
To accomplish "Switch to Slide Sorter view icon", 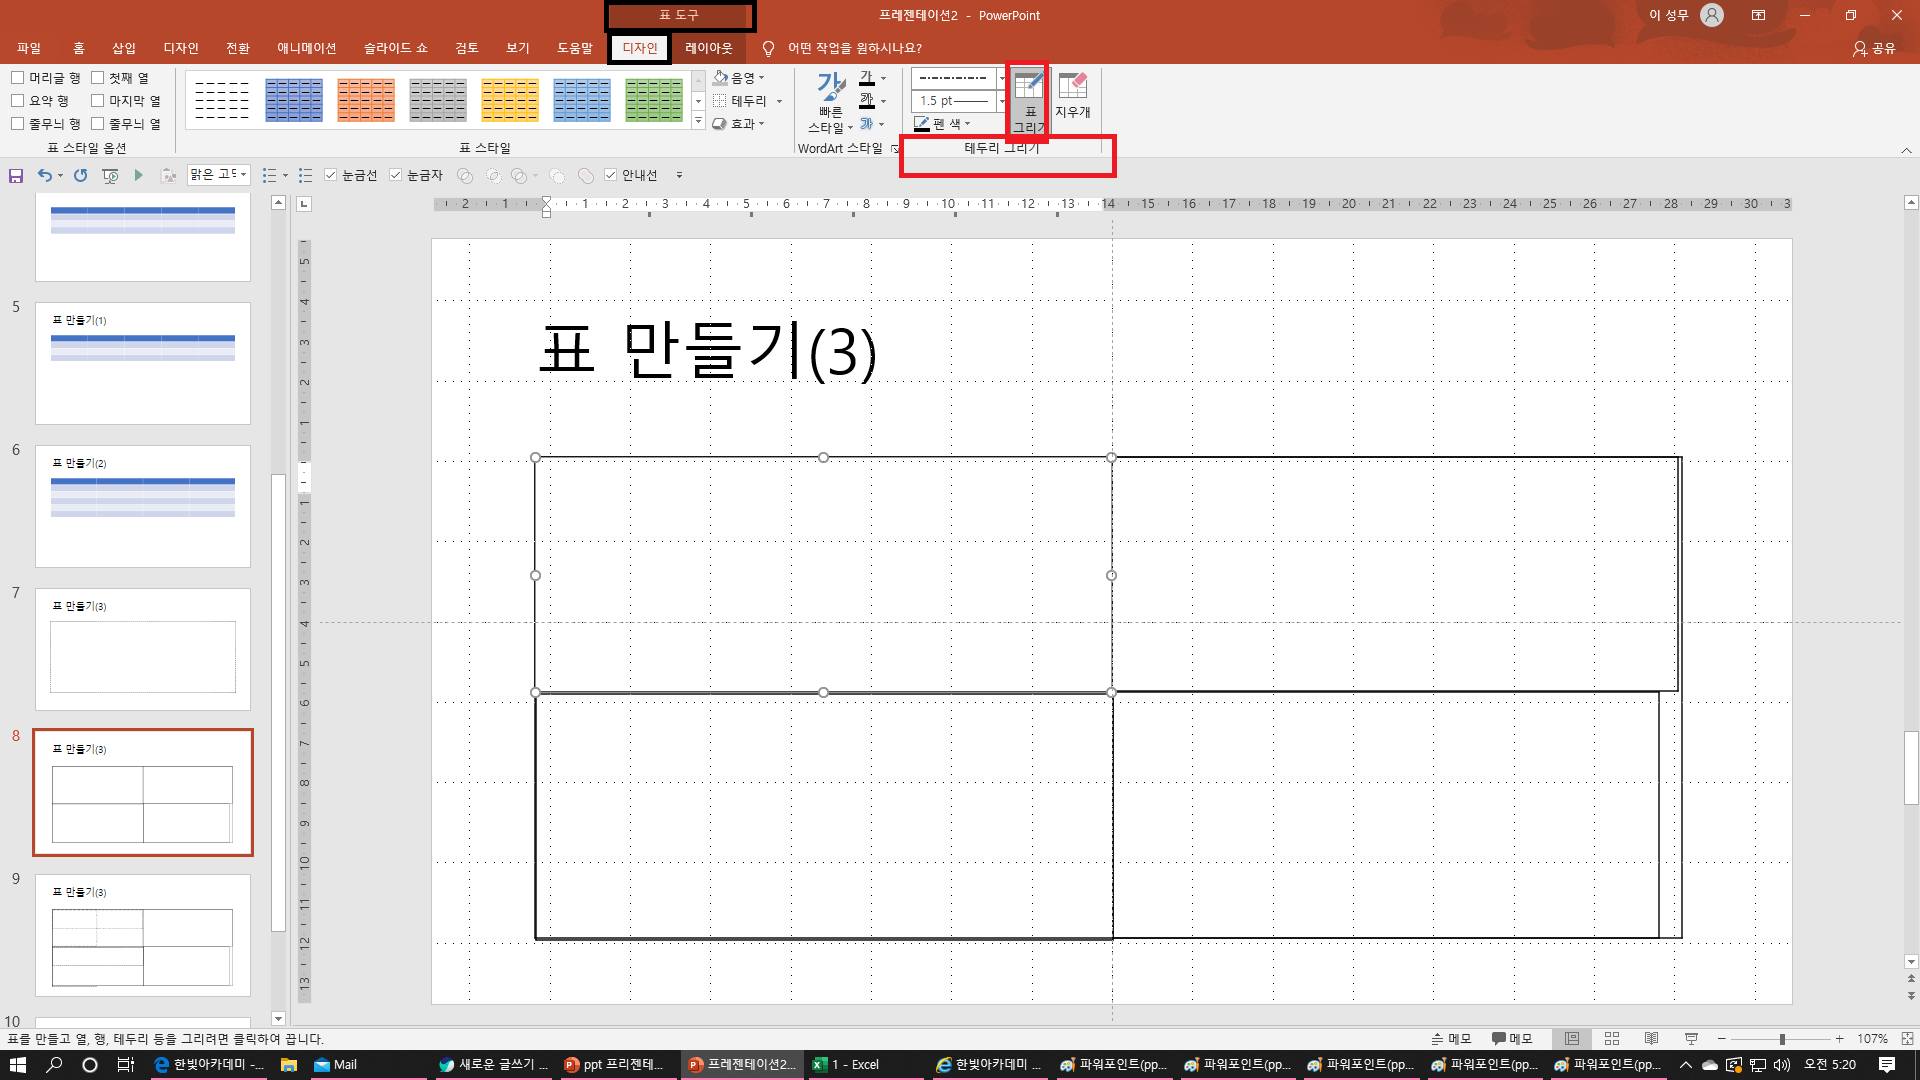I will pos(1612,1039).
